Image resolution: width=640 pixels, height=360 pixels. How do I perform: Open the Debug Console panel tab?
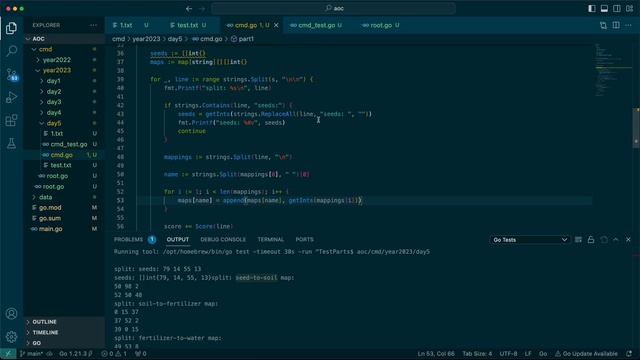[x=223, y=240]
